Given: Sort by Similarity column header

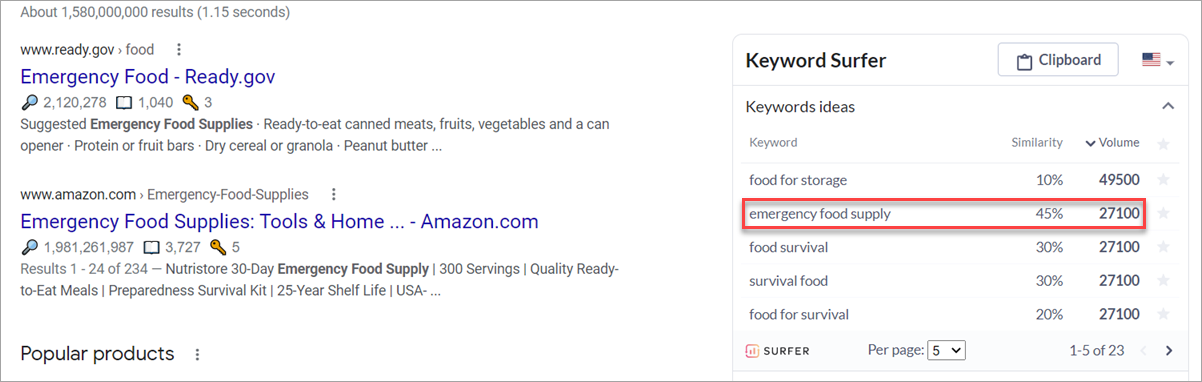Looking at the screenshot, I should pos(1036,143).
